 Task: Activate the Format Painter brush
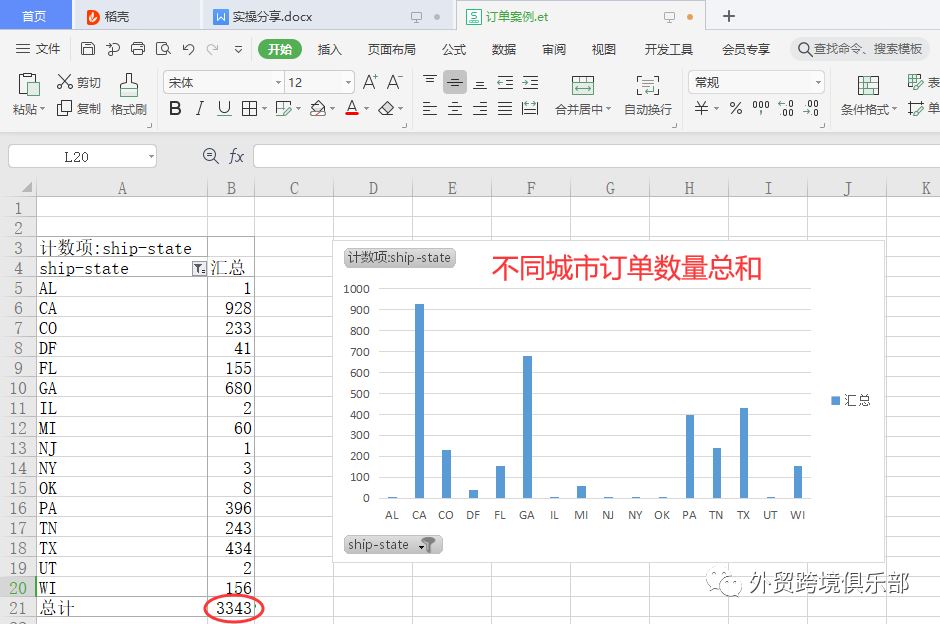(129, 85)
